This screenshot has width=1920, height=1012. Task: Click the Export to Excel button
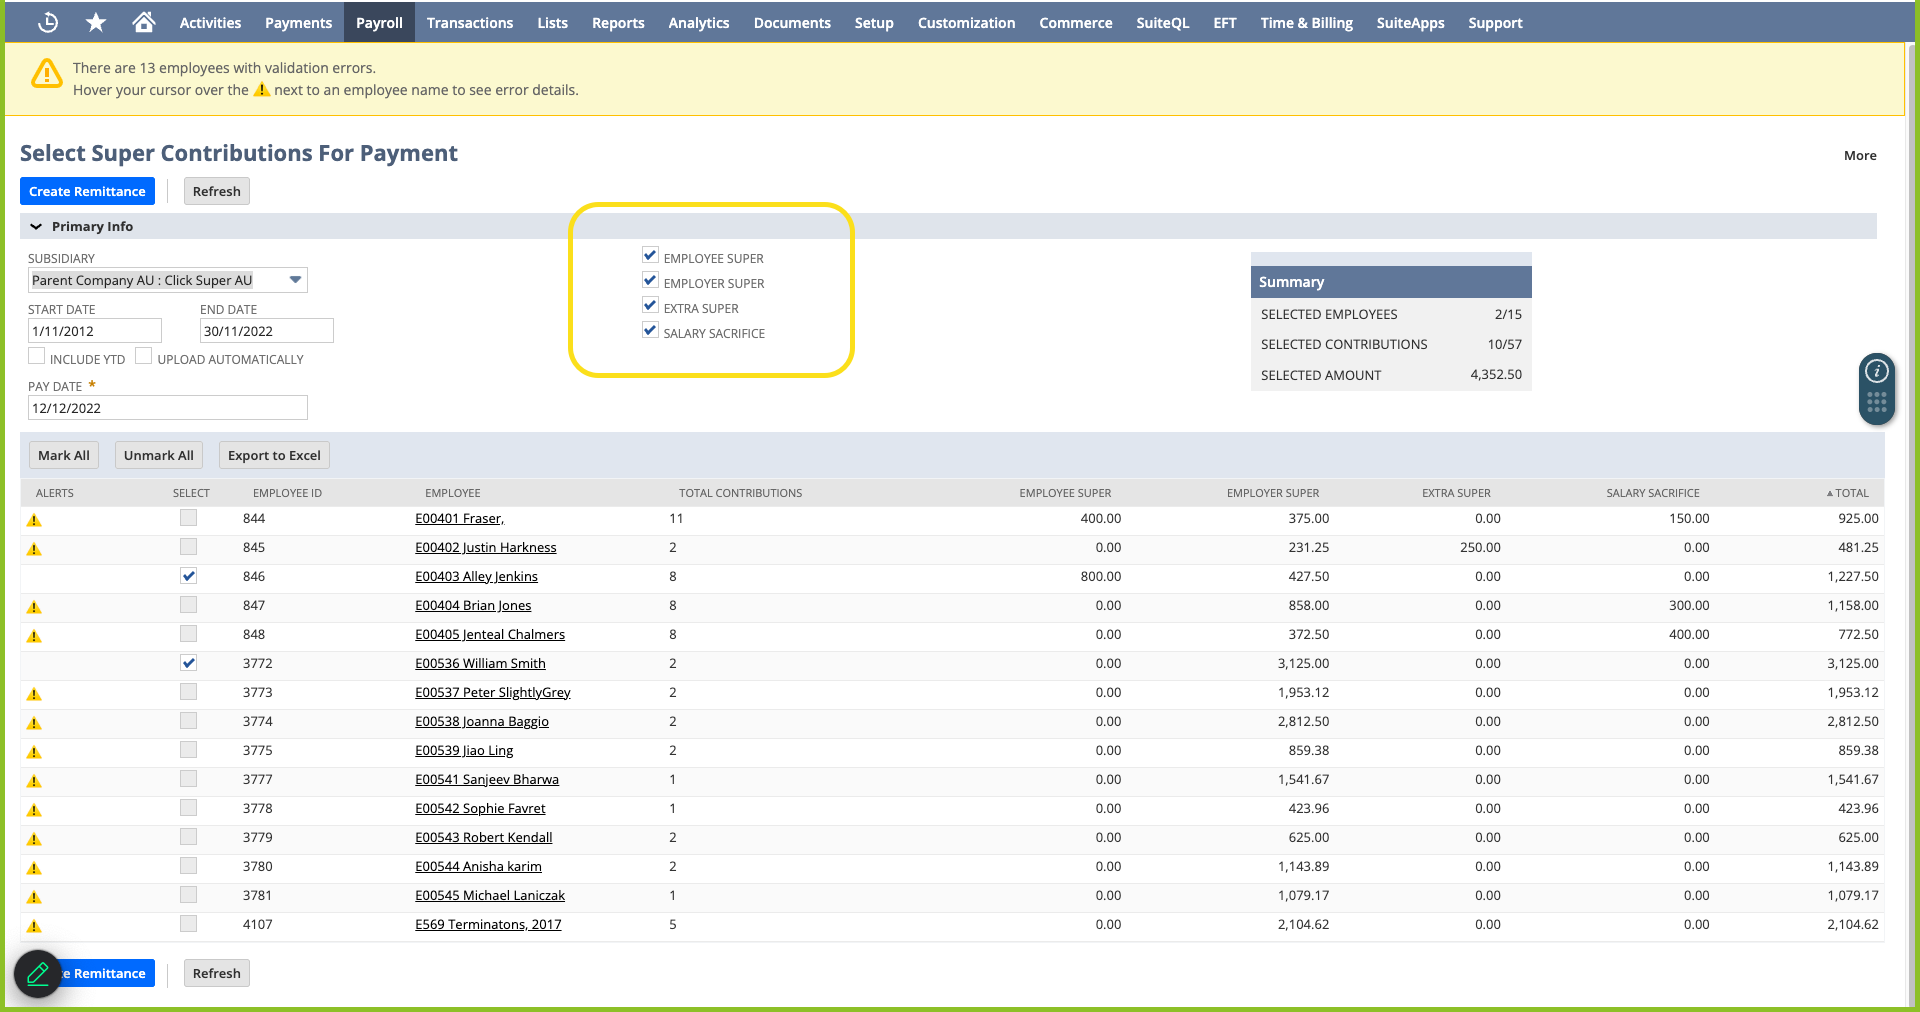tap(274, 455)
